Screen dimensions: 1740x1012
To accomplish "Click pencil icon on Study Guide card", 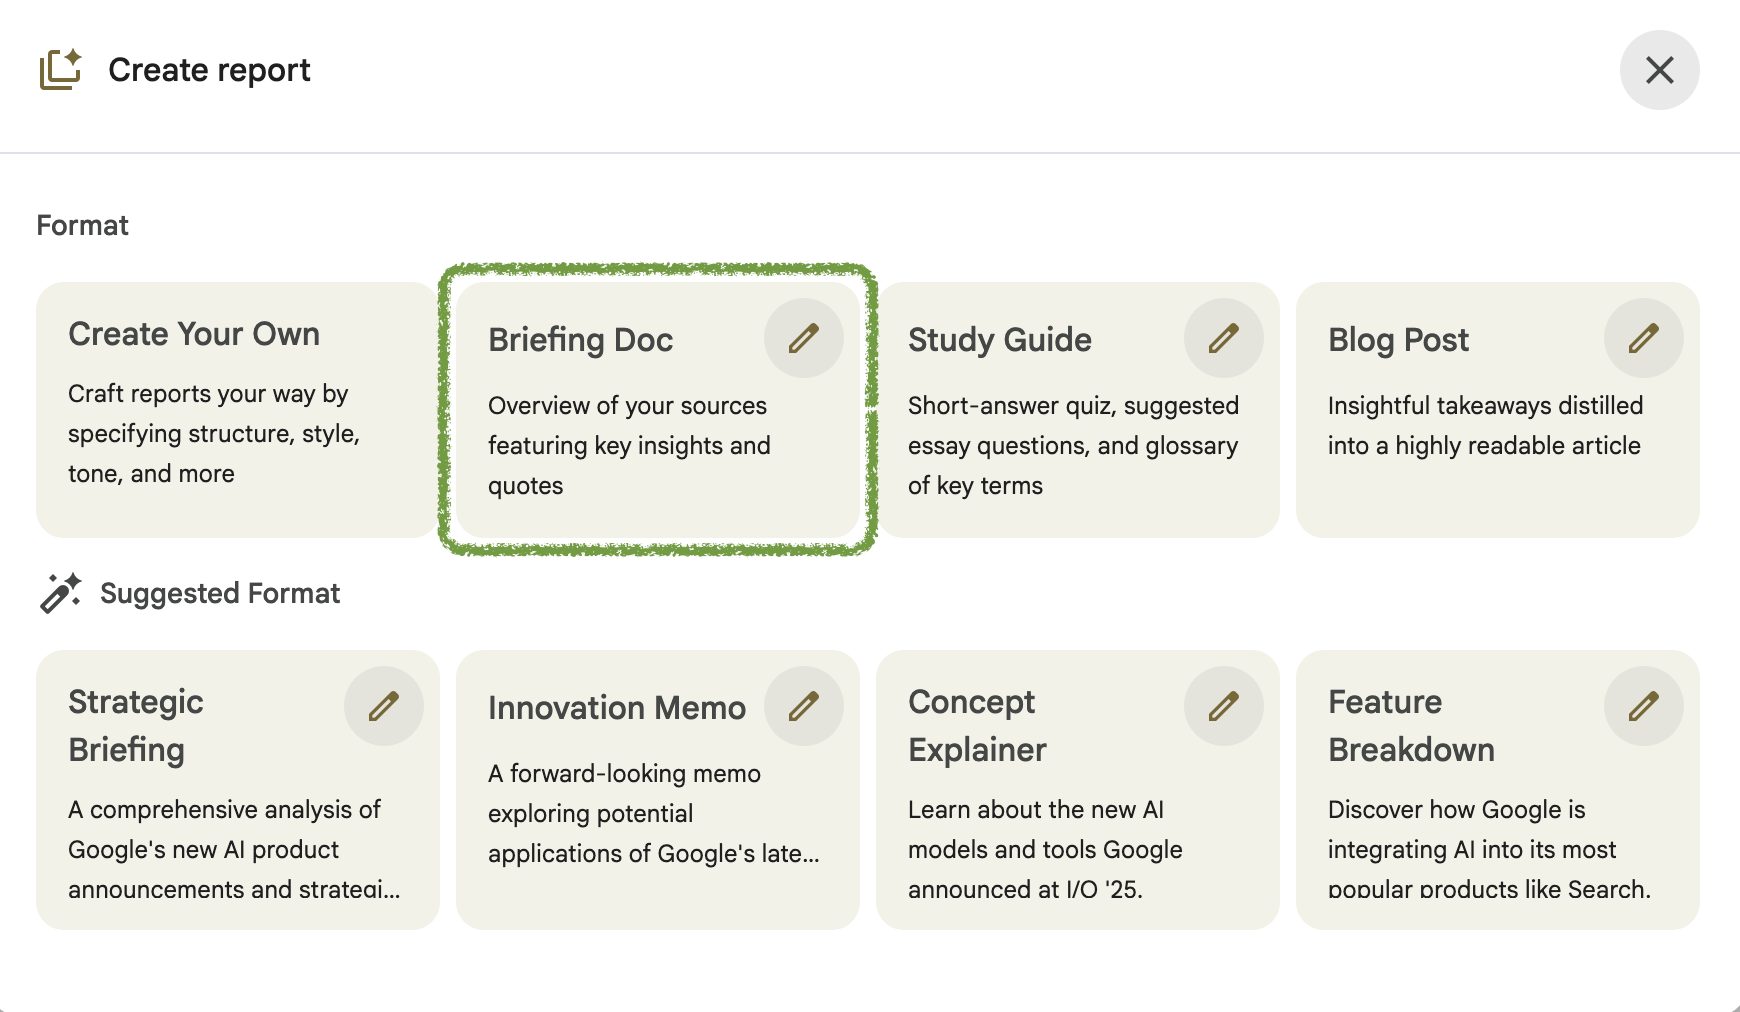I will [1223, 338].
